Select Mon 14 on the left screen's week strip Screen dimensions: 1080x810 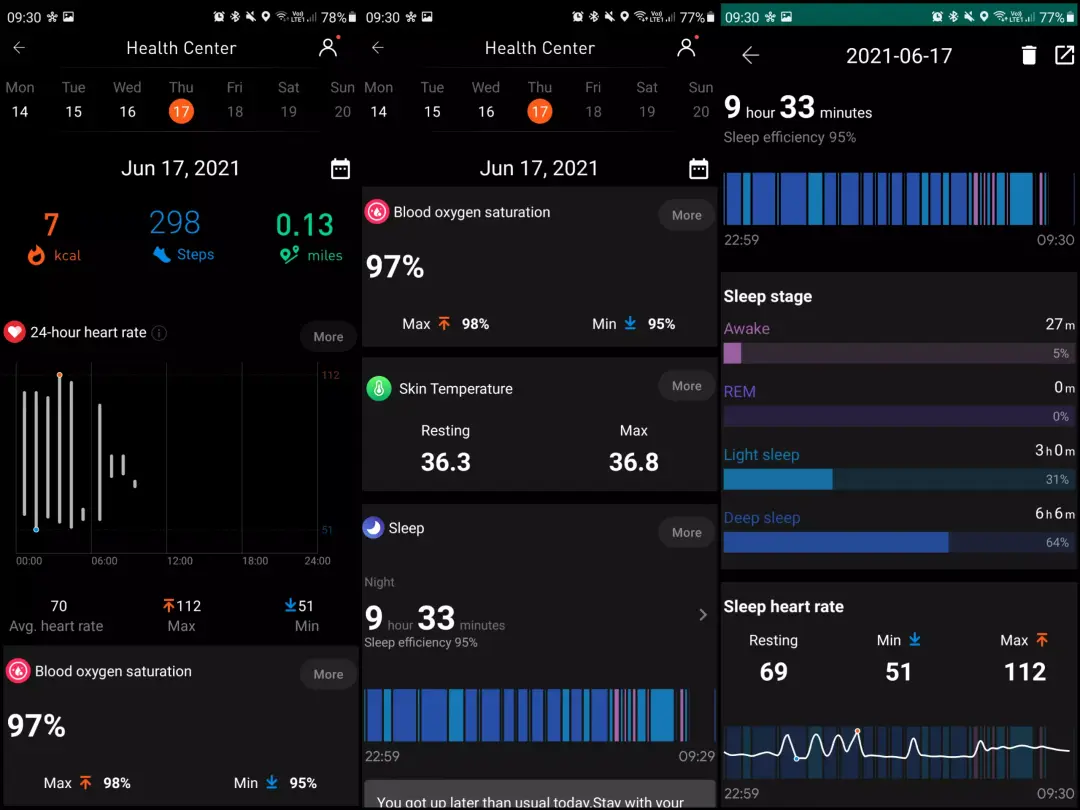pos(20,100)
